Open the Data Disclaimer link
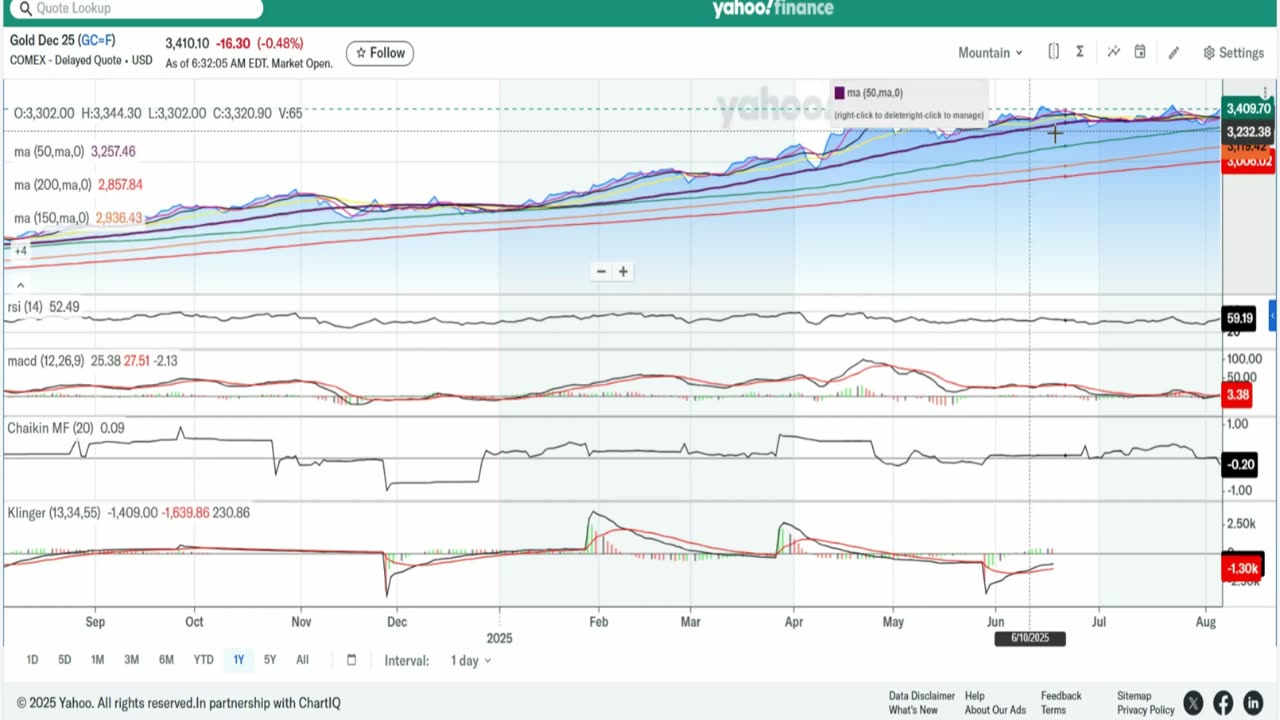Viewport: 1280px width, 720px height. (921, 696)
